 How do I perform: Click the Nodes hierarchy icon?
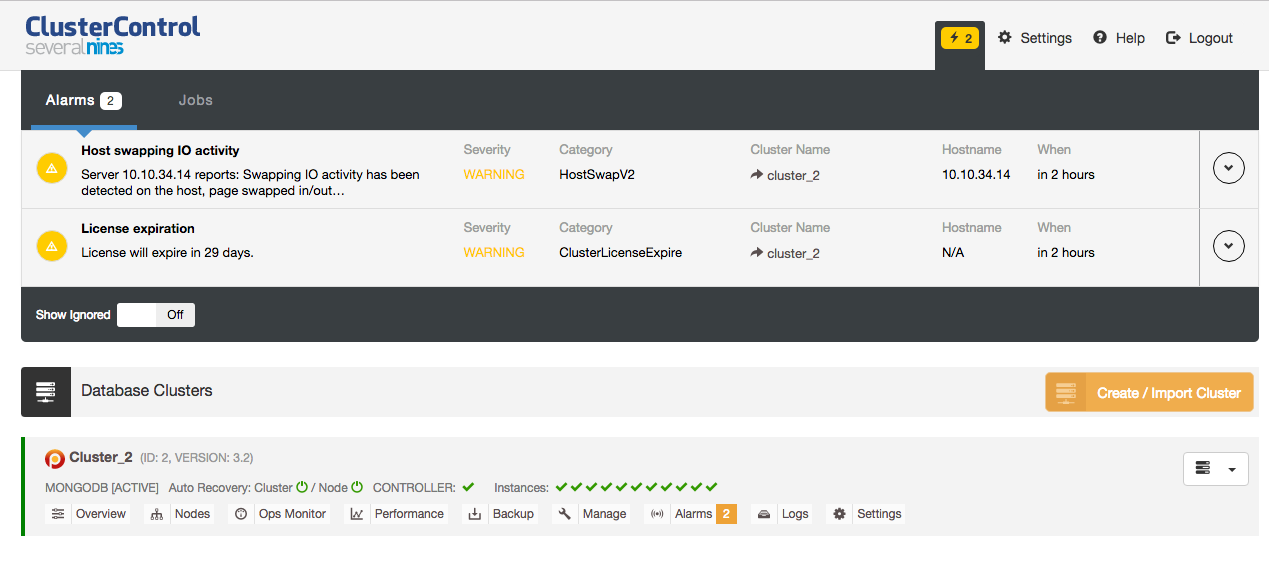(156, 514)
